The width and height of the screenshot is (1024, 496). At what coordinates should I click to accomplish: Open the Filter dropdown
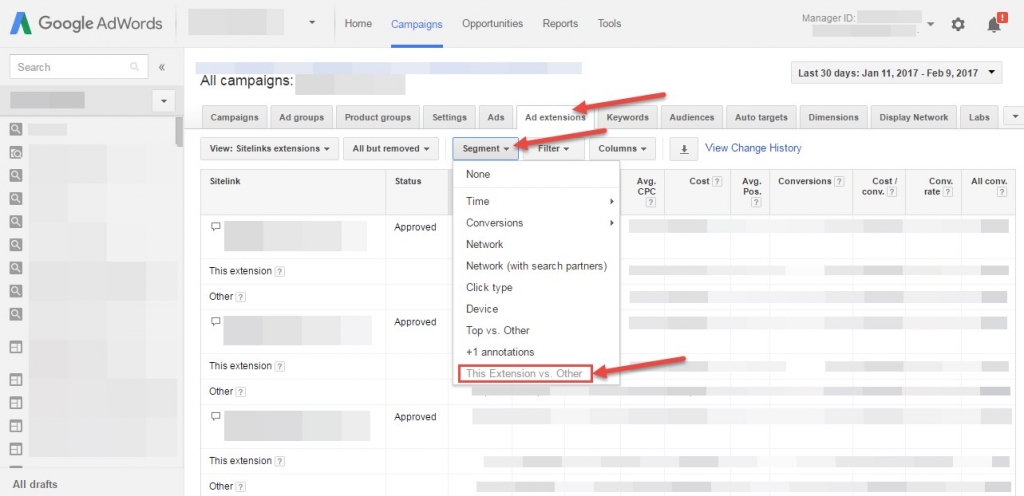tap(552, 149)
